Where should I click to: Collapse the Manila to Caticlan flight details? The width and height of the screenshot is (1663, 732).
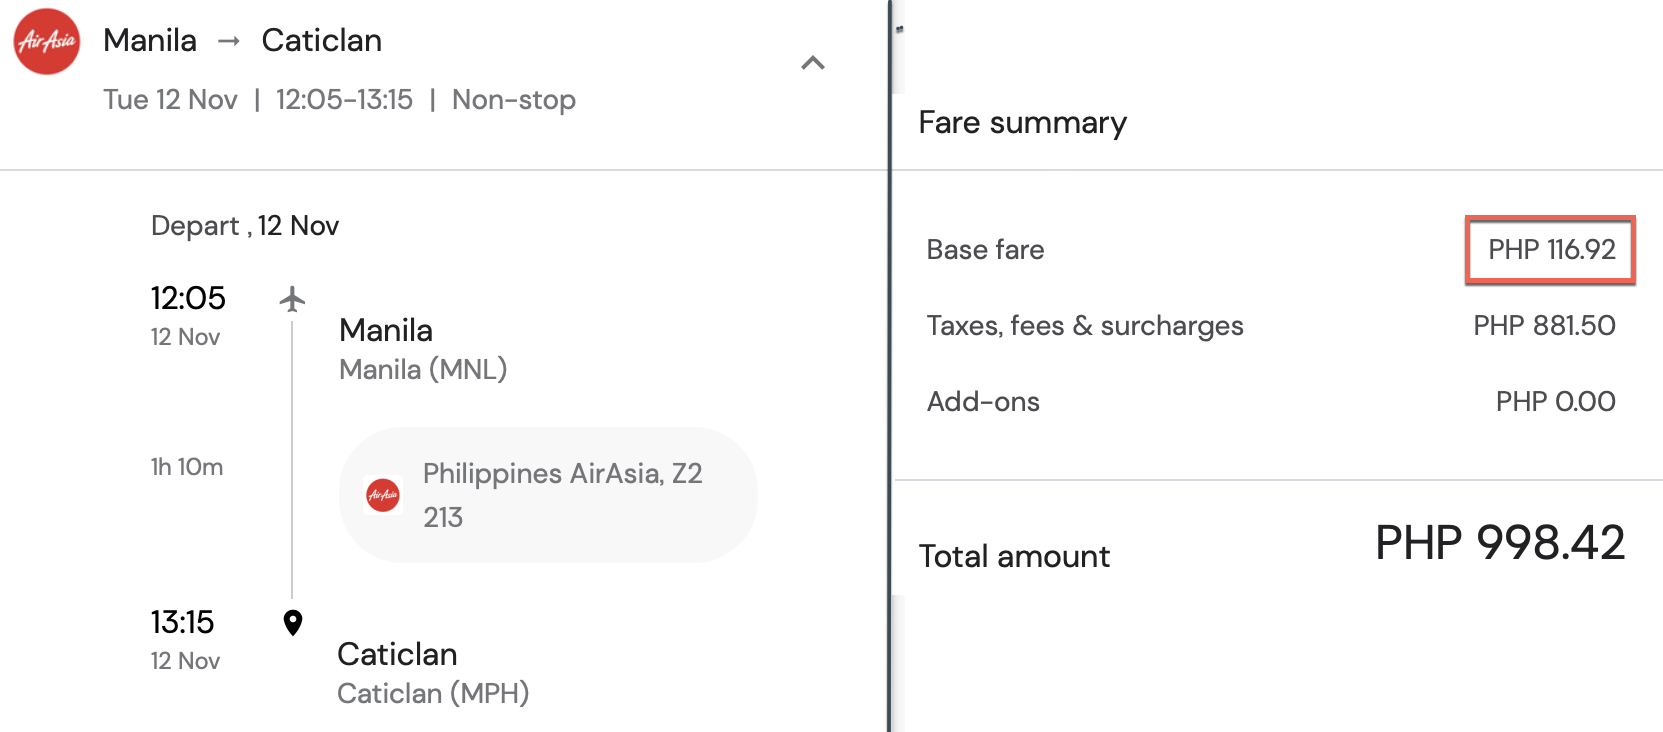[813, 63]
